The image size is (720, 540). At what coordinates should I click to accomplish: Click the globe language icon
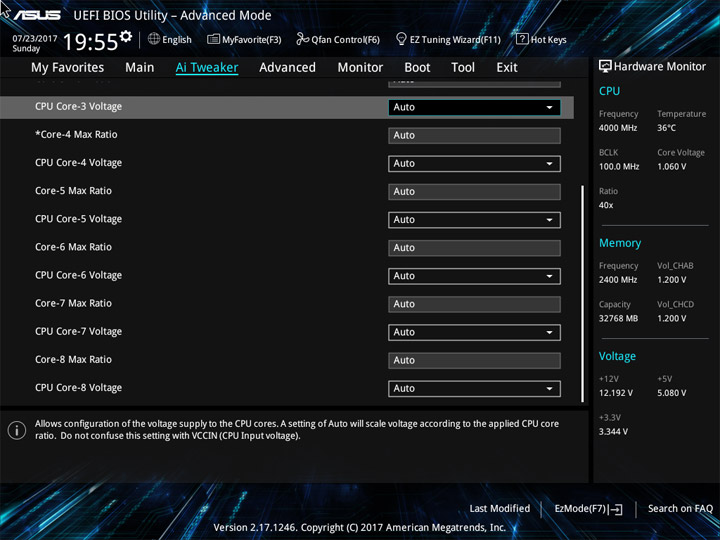pos(154,39)
